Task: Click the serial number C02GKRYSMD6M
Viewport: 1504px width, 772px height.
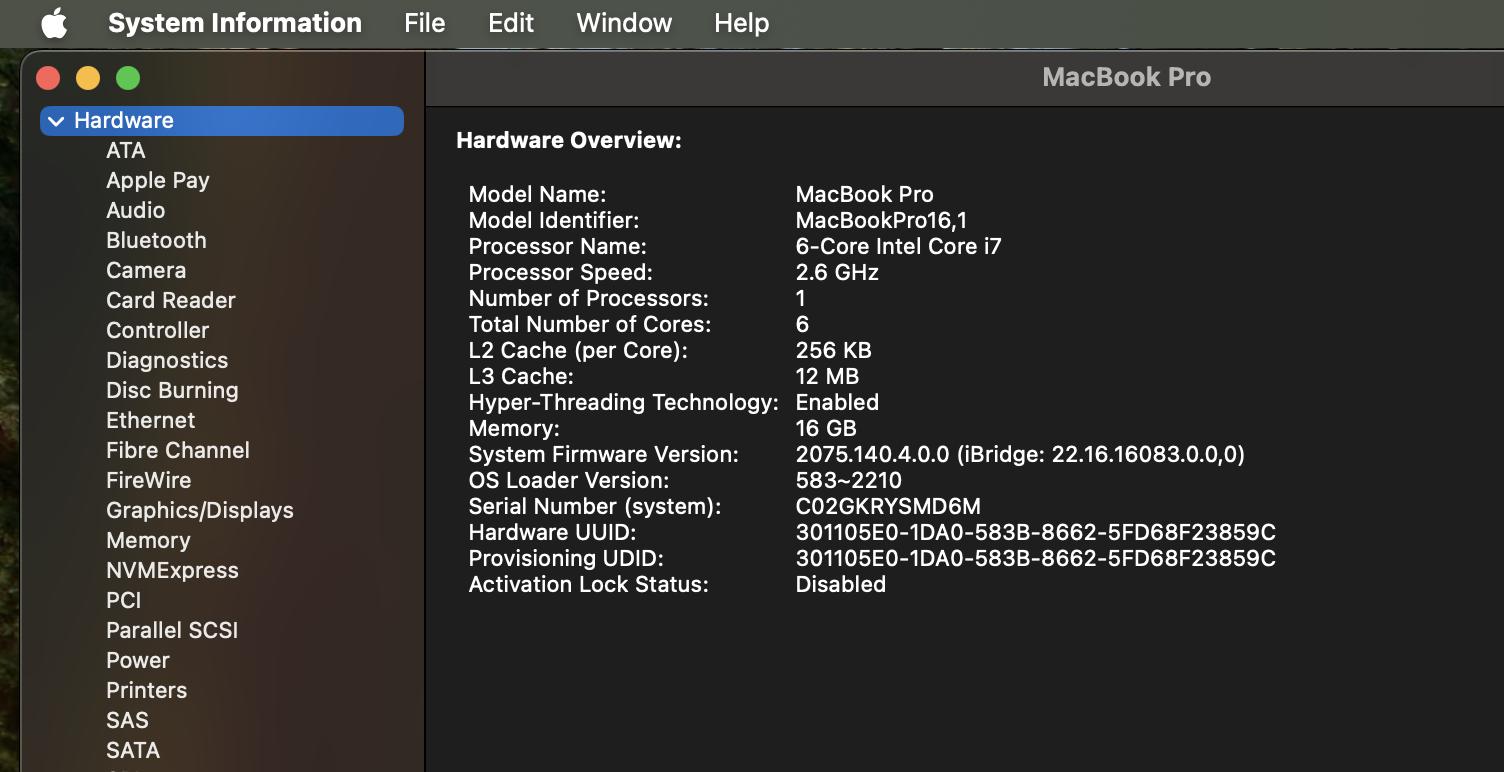Action: tap(888, 506)
